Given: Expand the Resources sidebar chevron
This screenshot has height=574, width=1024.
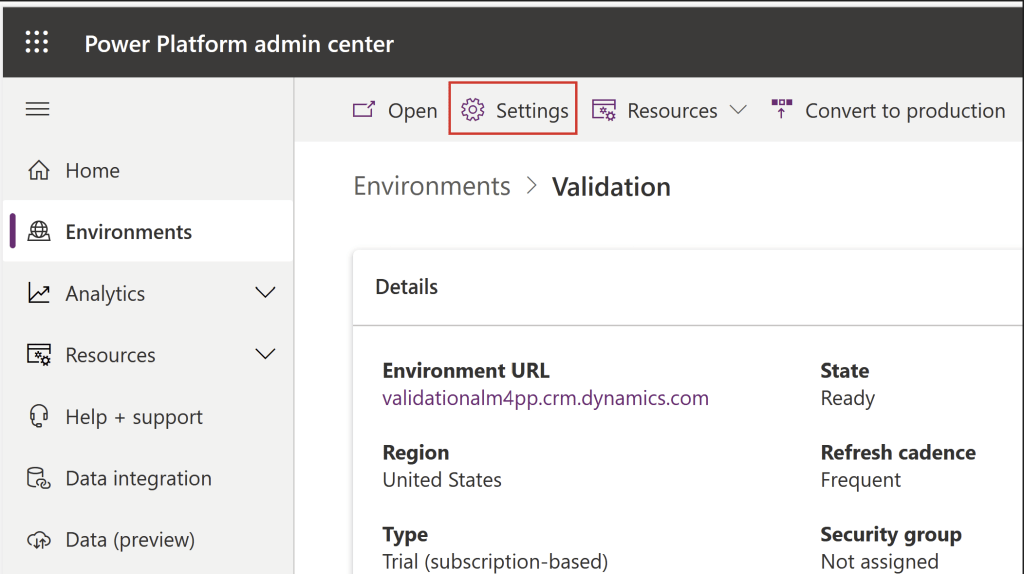Looking at the screenshot, I should pos(265,355).
